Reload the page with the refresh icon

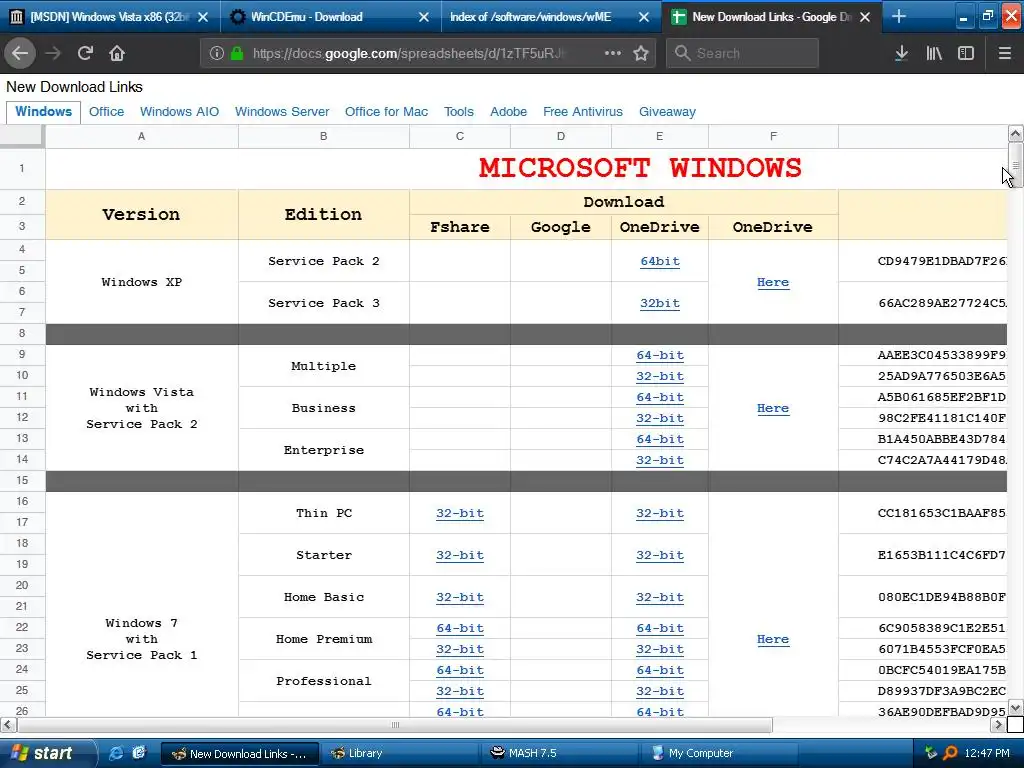[85, 53]
